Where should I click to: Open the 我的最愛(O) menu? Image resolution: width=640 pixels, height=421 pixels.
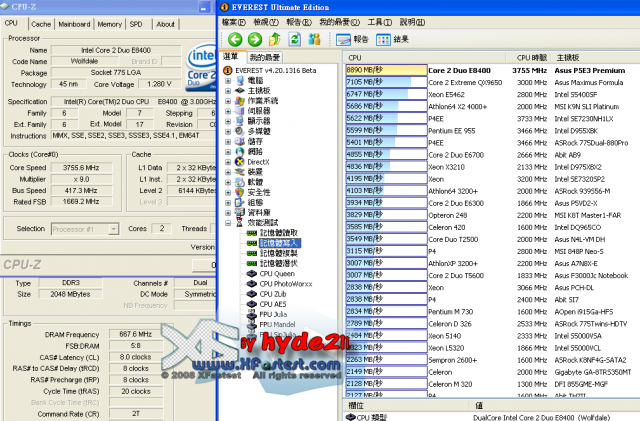pos(339,22)
